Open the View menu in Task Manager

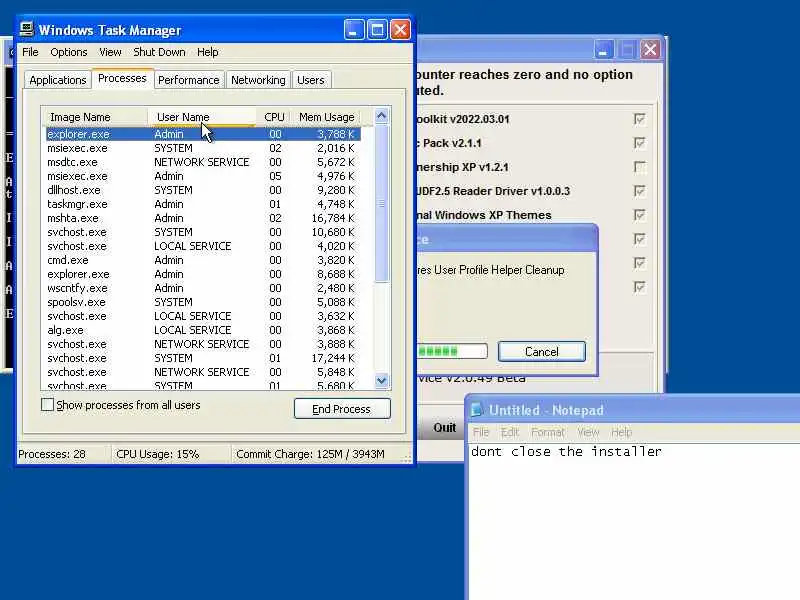[x=110, y=52]
